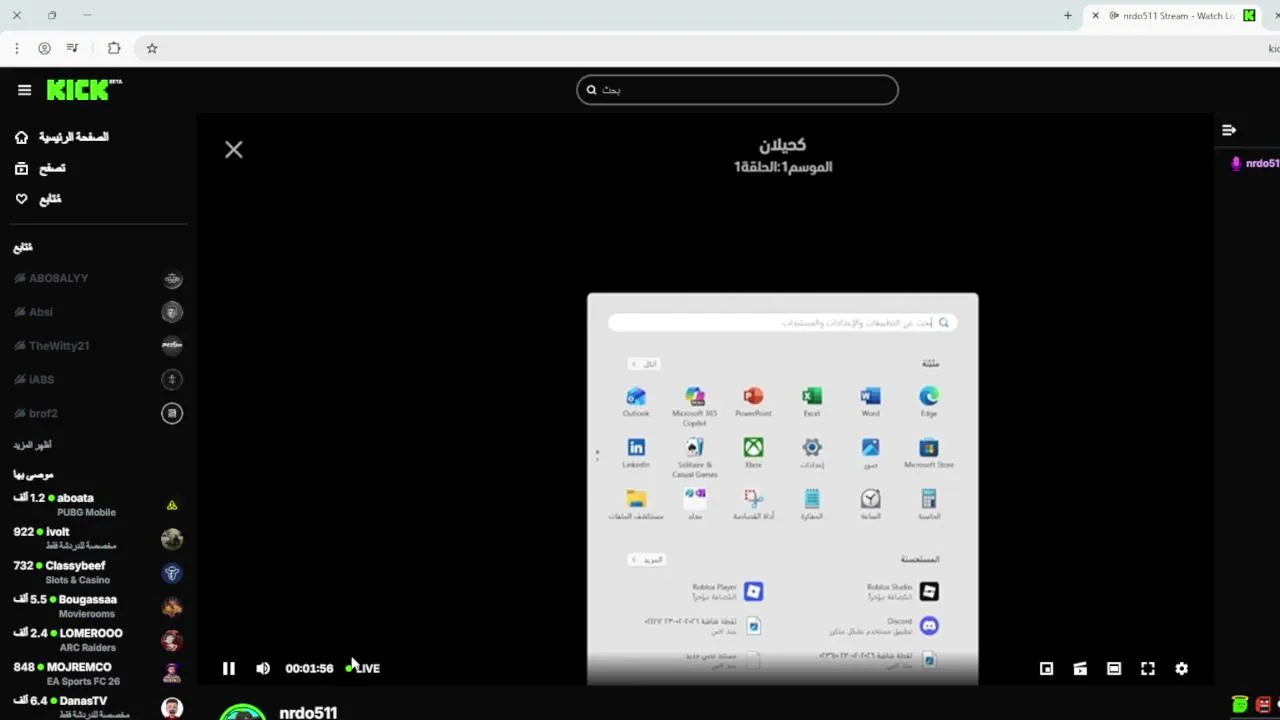The height and width of the screenshot is (720, 1280).
Task: Click the green emote in chat
Action: coord(1240,705)
